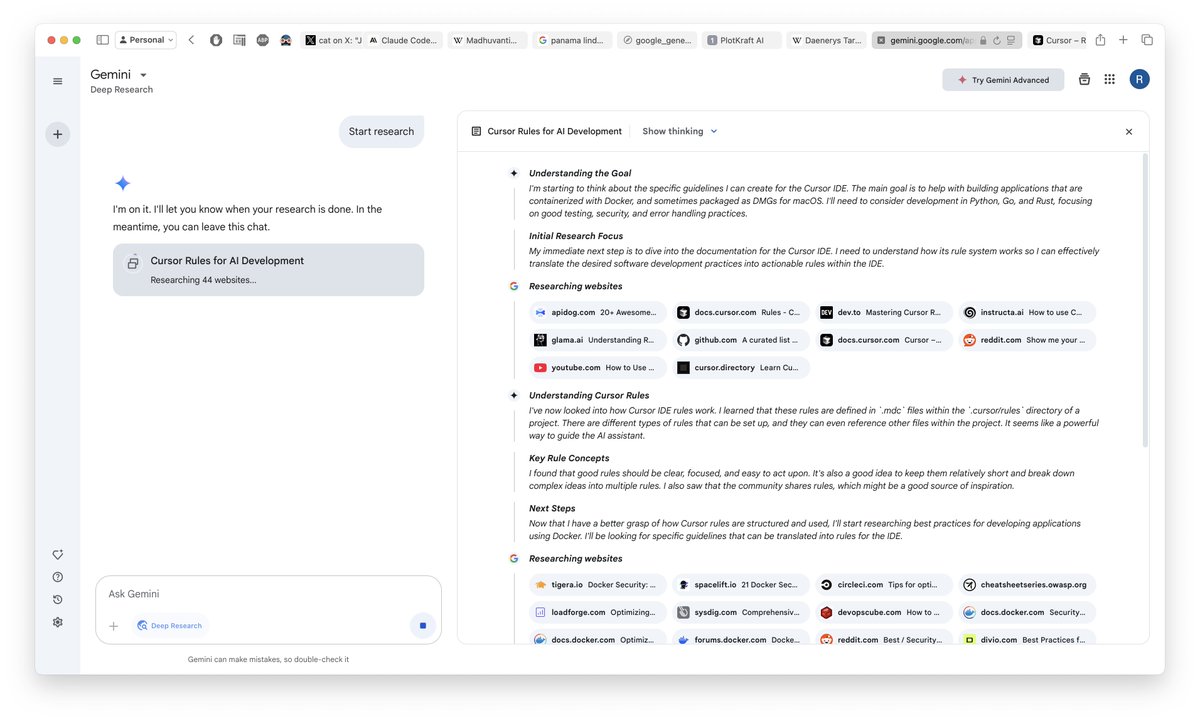This screenshot has height=721, width=1200.
Task: Open Gems heart icon in sidebar
Action: (x=58, y=555)
